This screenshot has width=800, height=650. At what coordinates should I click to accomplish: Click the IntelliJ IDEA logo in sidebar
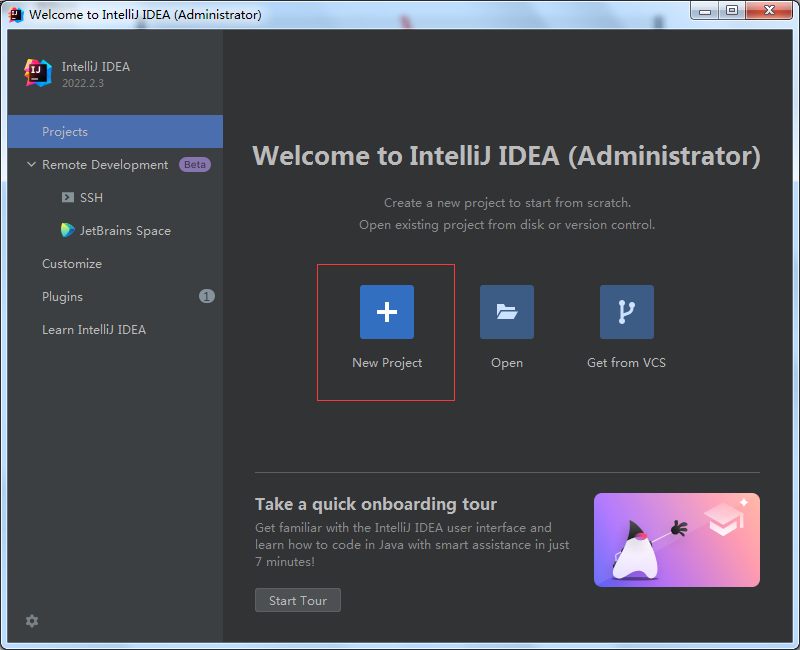pyautogui.click(x=38, y=73)
